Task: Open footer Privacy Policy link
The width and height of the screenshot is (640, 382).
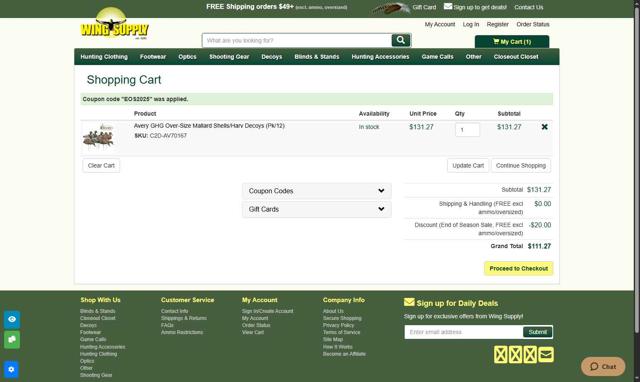Action: [338, 325]
